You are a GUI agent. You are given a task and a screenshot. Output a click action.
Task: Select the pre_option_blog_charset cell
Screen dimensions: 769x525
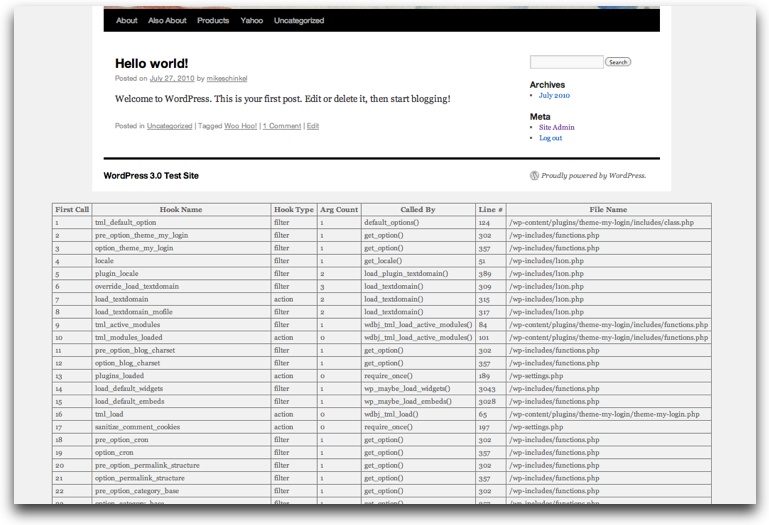[181, 350]
